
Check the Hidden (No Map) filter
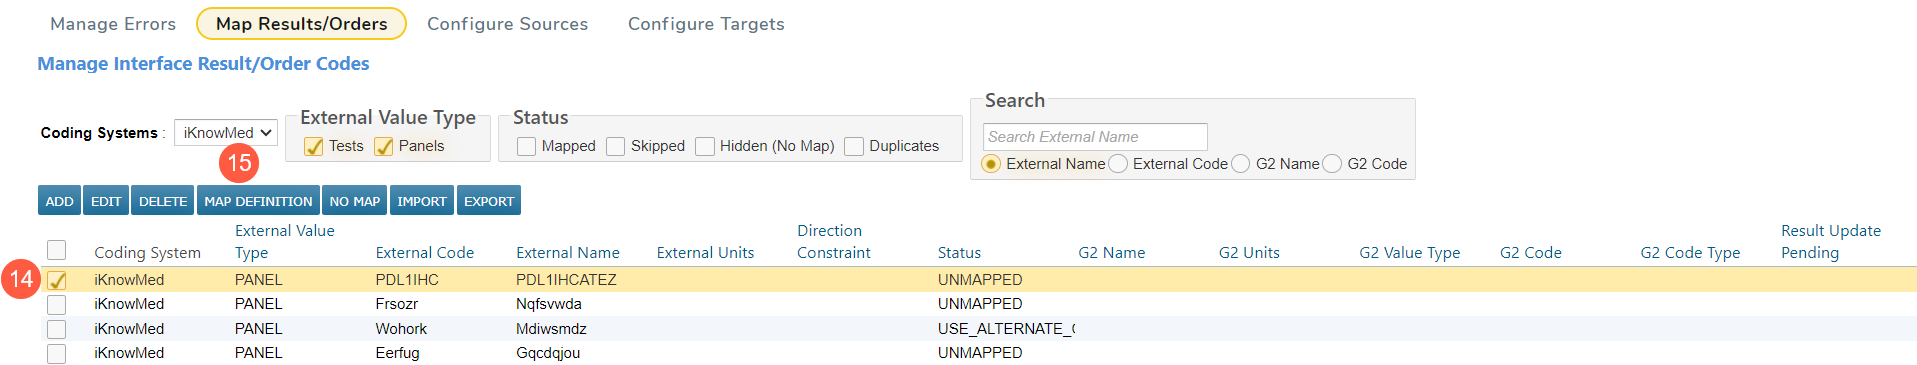coord(705,146)
